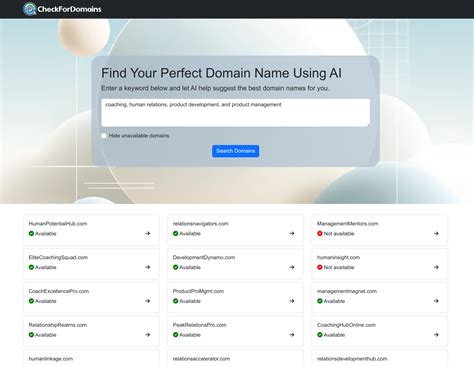Select the HumanPotentialHub.com domain name
Image resolution: width=474 pixels, height=366 pixels.
58,224
